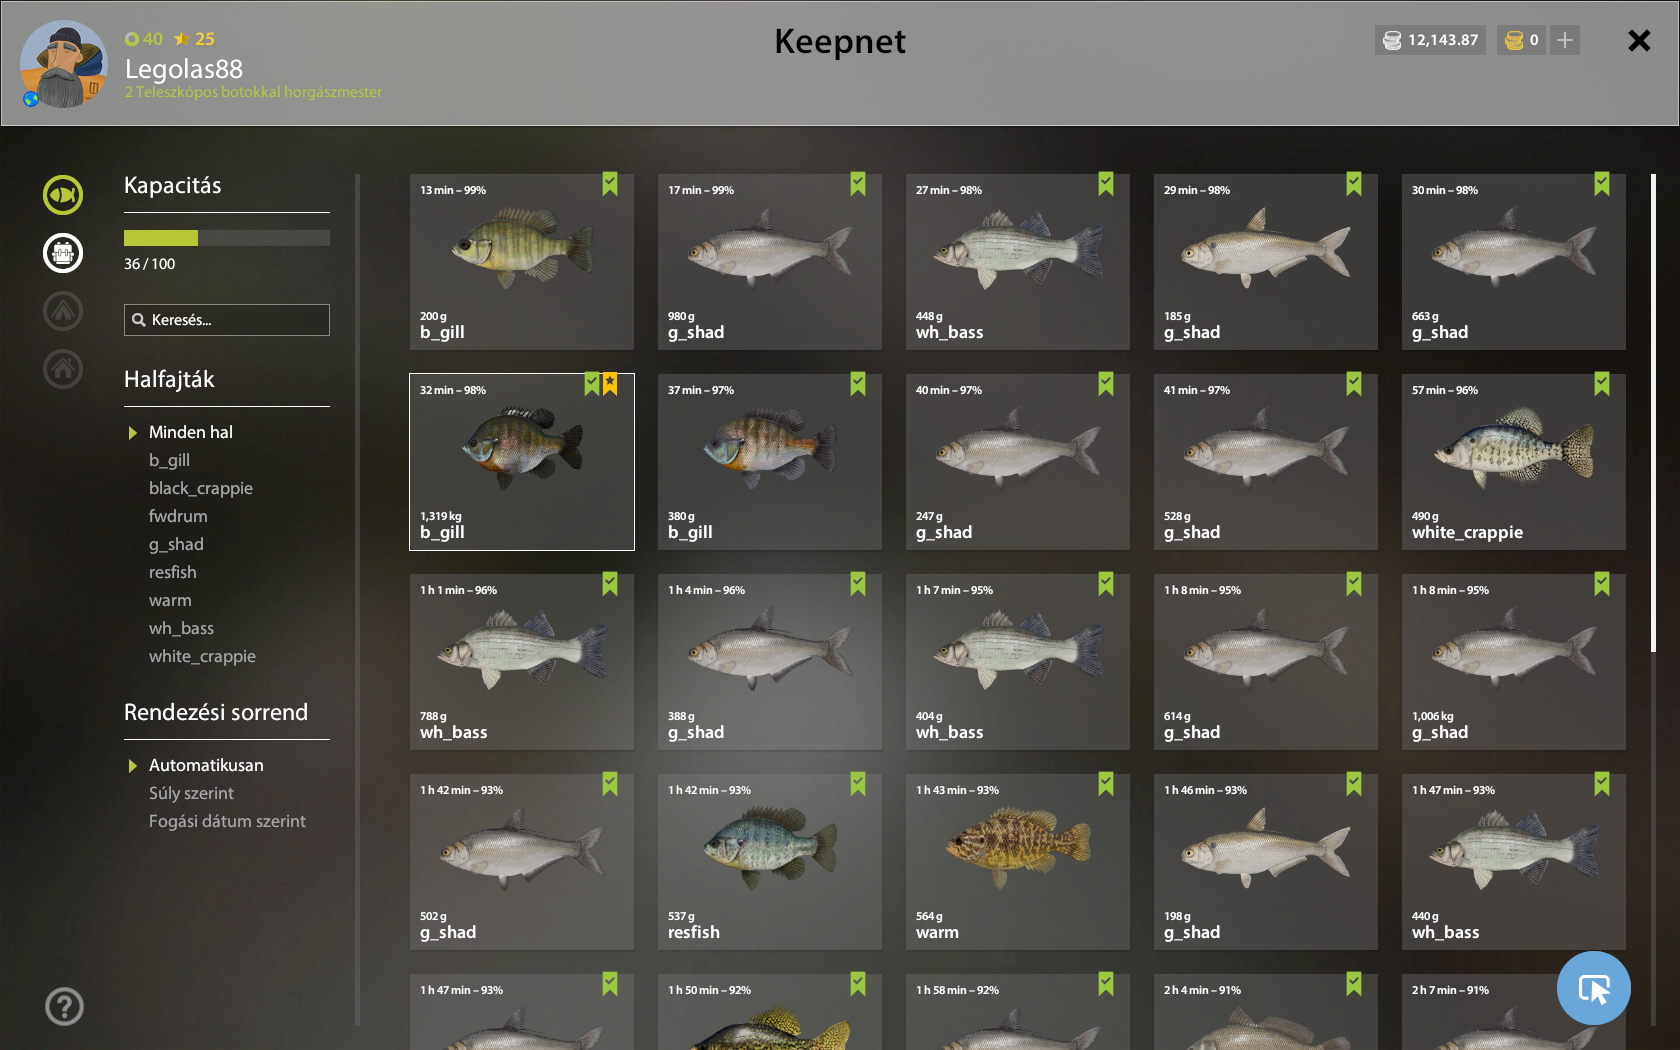
Task: Select Minden hal fish filter
Action: point(190,432)
